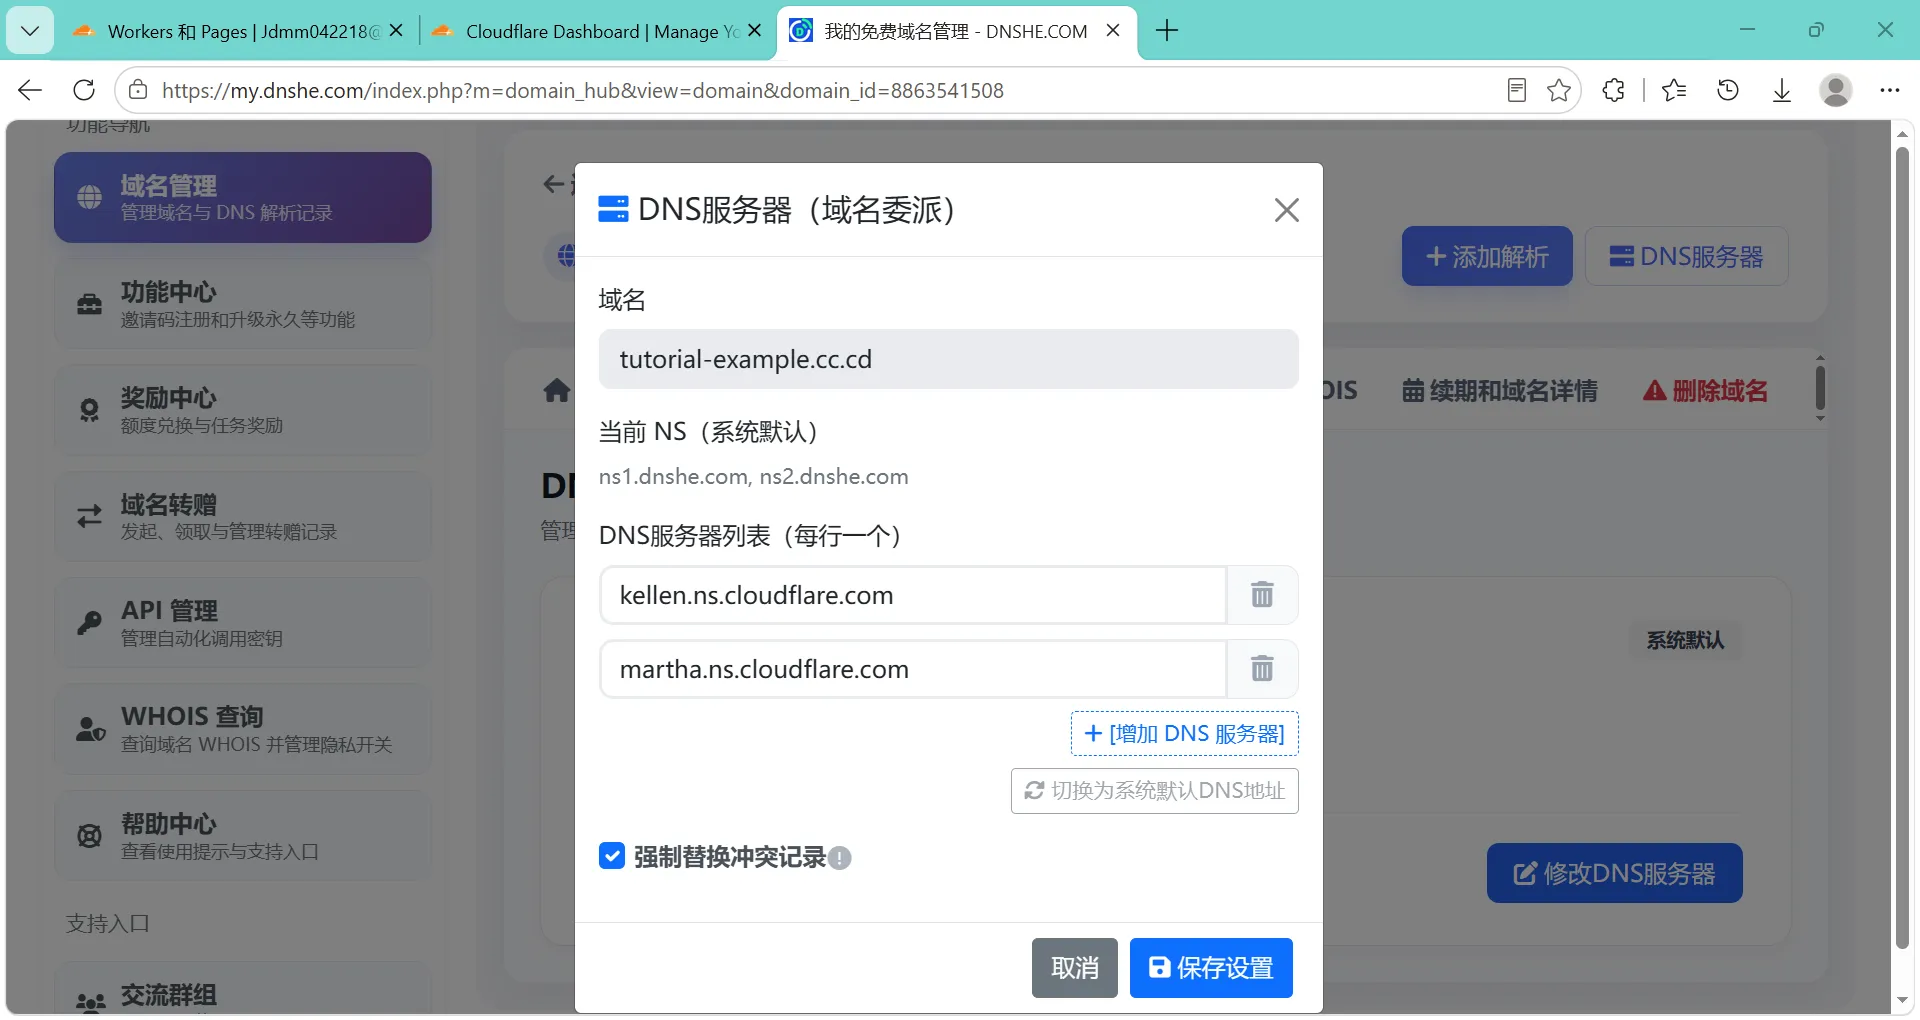Save settings with 保存设置 button
The image size is (1920, 1020).
(x=1211, y=968)
